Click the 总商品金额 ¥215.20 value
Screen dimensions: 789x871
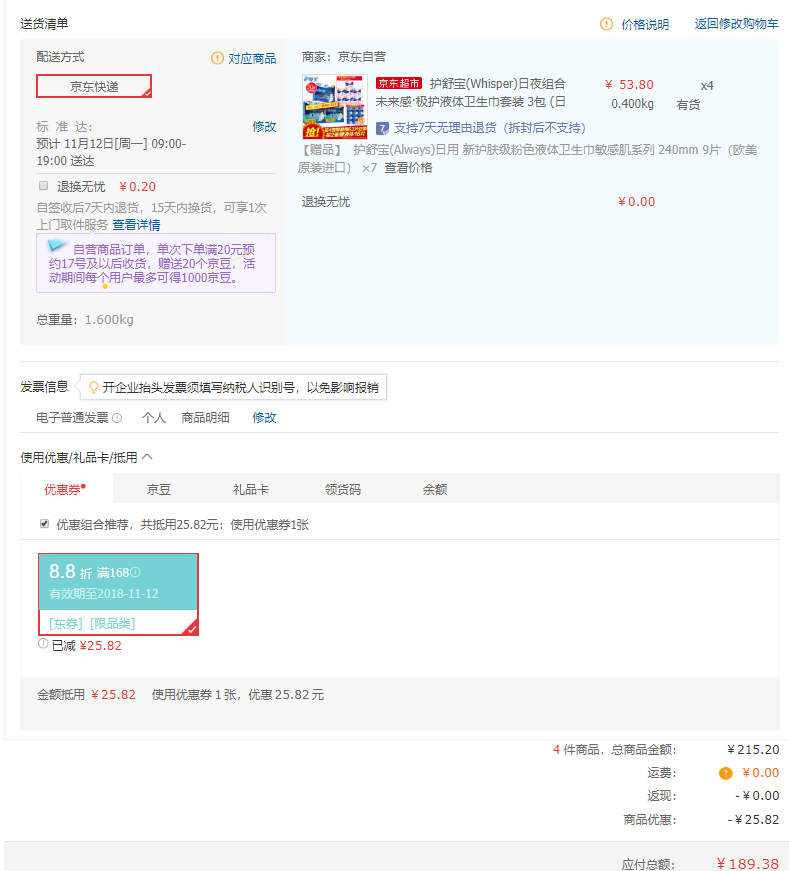[753, 750]
